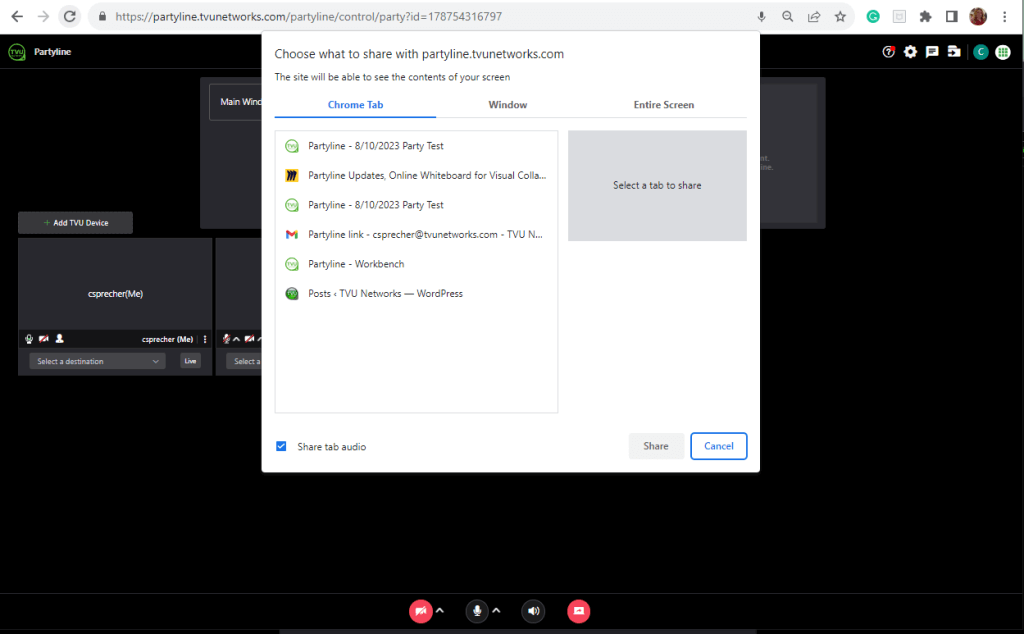Click the site lock icon in address bar
Viewport: 1024px width, 634px height.
pyautogui.click(x=102, y=16)
